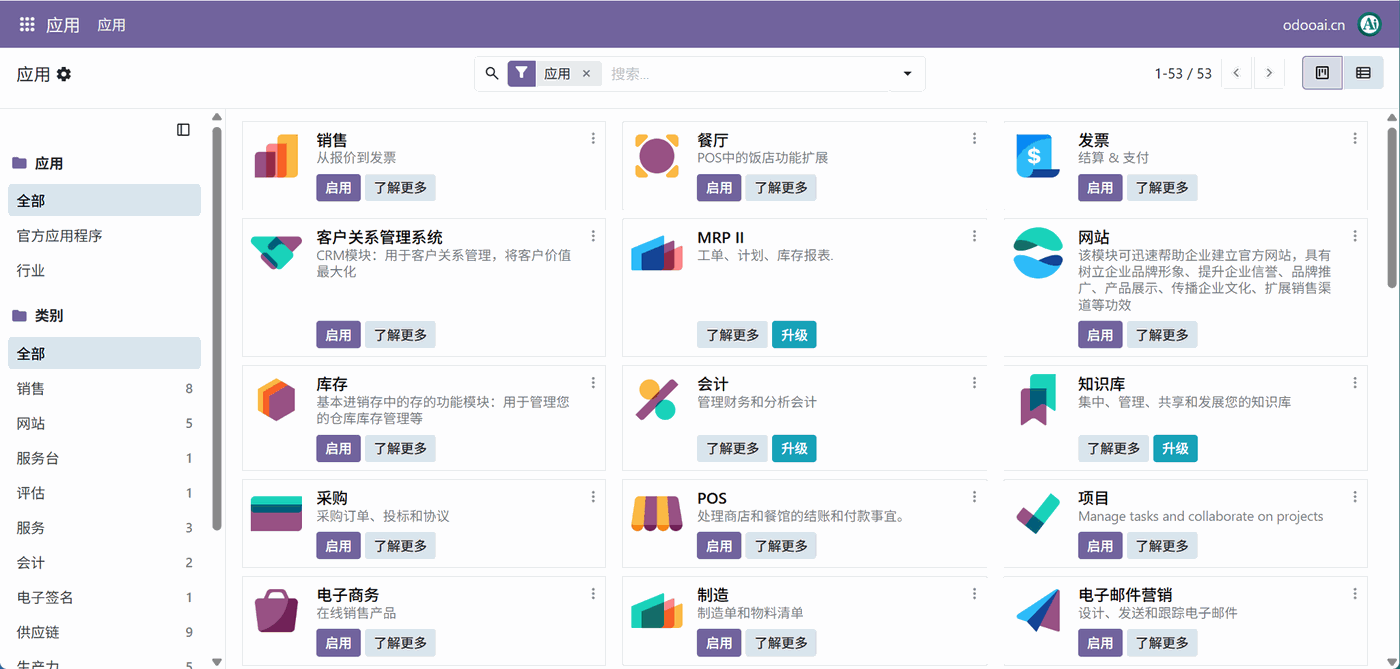Switch to kanban view
The image size is (1400, 669).
(x=1322, y=73)
